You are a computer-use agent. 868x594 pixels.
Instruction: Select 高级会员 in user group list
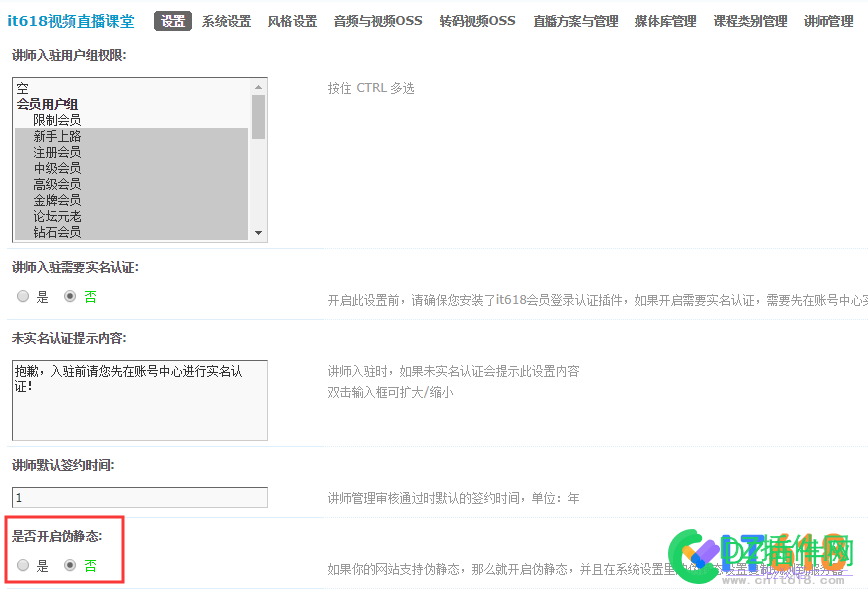point(132,184)
